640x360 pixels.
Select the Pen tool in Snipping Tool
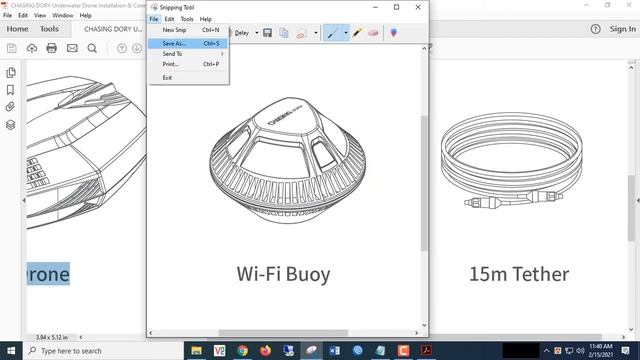(x=333, y=33)
